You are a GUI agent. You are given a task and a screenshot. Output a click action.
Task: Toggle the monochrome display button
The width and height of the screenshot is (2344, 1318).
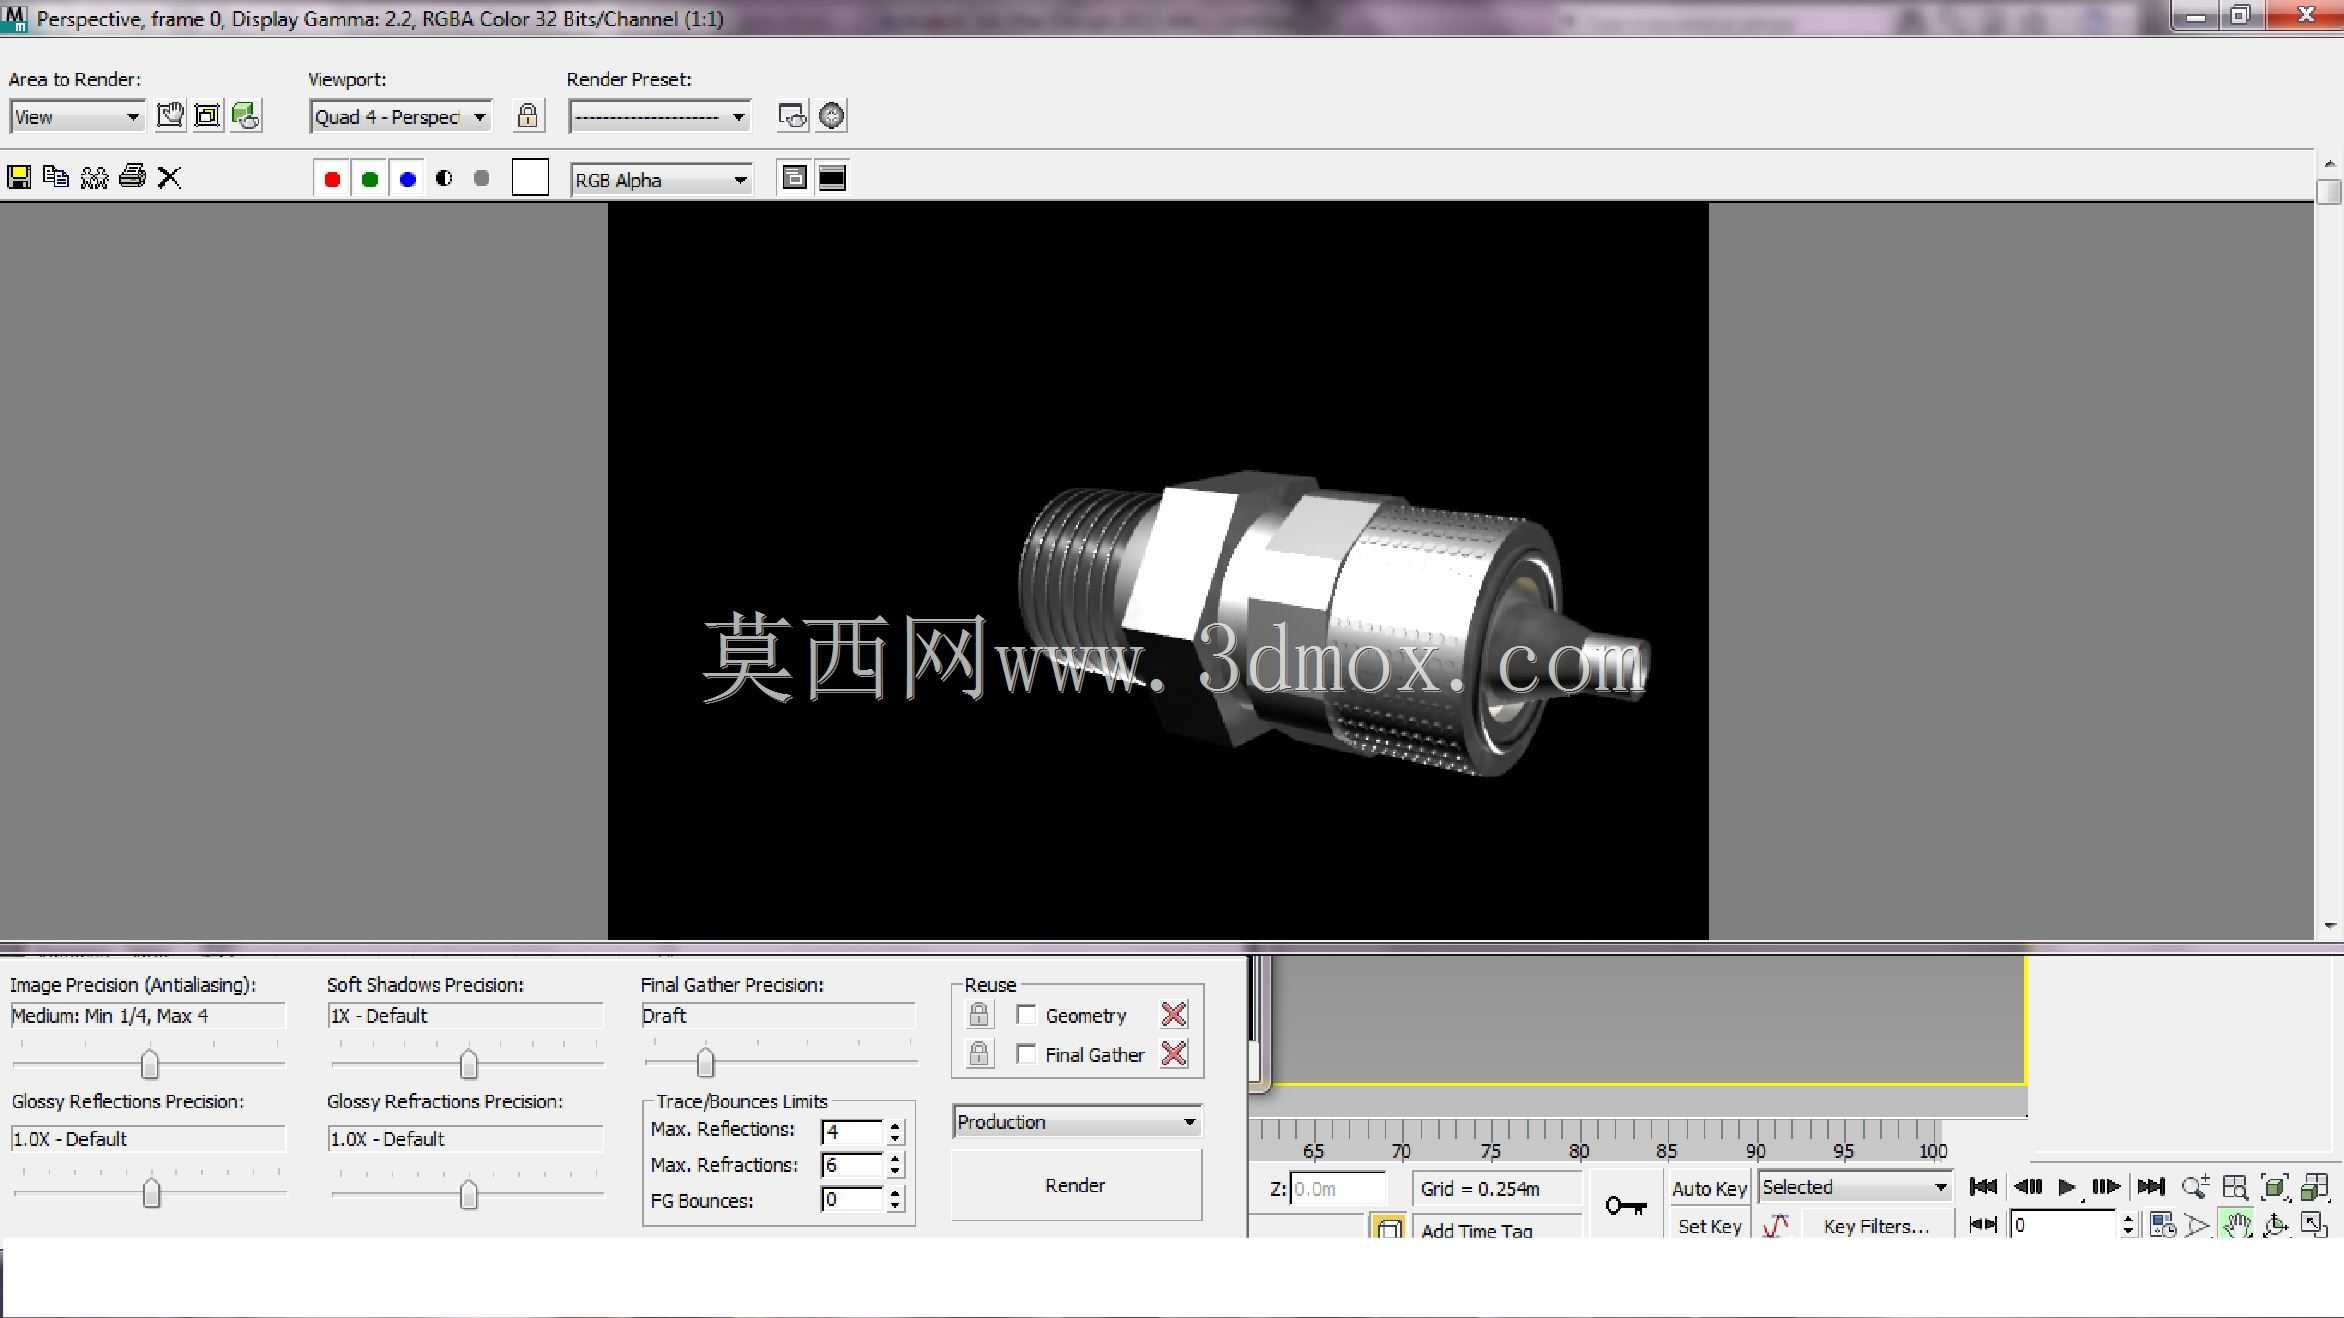click(481, 178)
